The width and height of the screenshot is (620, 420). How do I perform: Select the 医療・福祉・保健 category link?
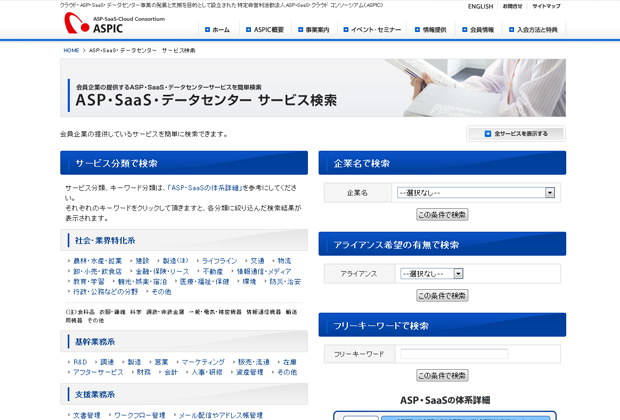click(204, 282)
